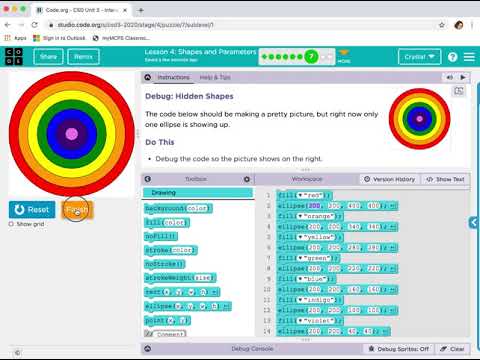This screenshot has width=480, height=360.
Task: Open the "indigo" fill color dropdown
Action: click(300, 300)
